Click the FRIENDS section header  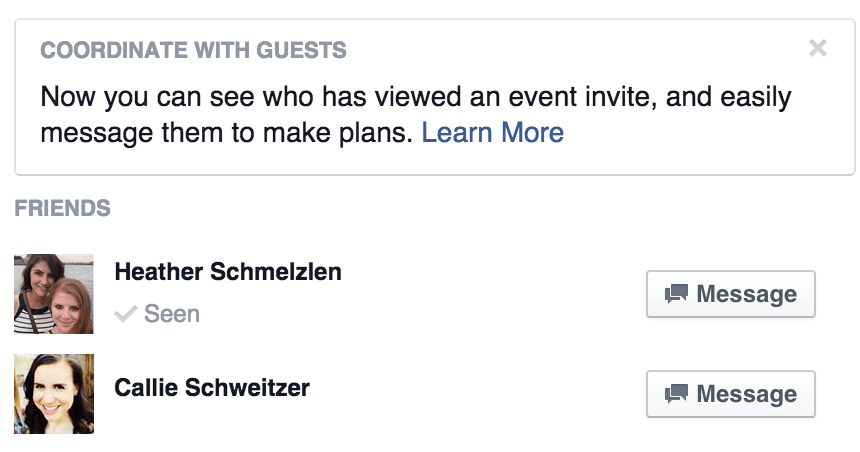(62, 209)
